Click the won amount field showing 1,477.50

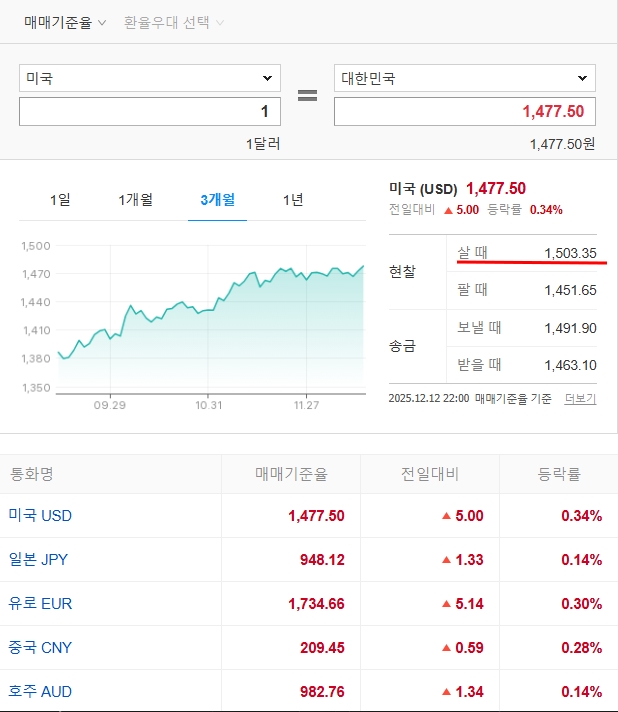click(x=464, y=111)
